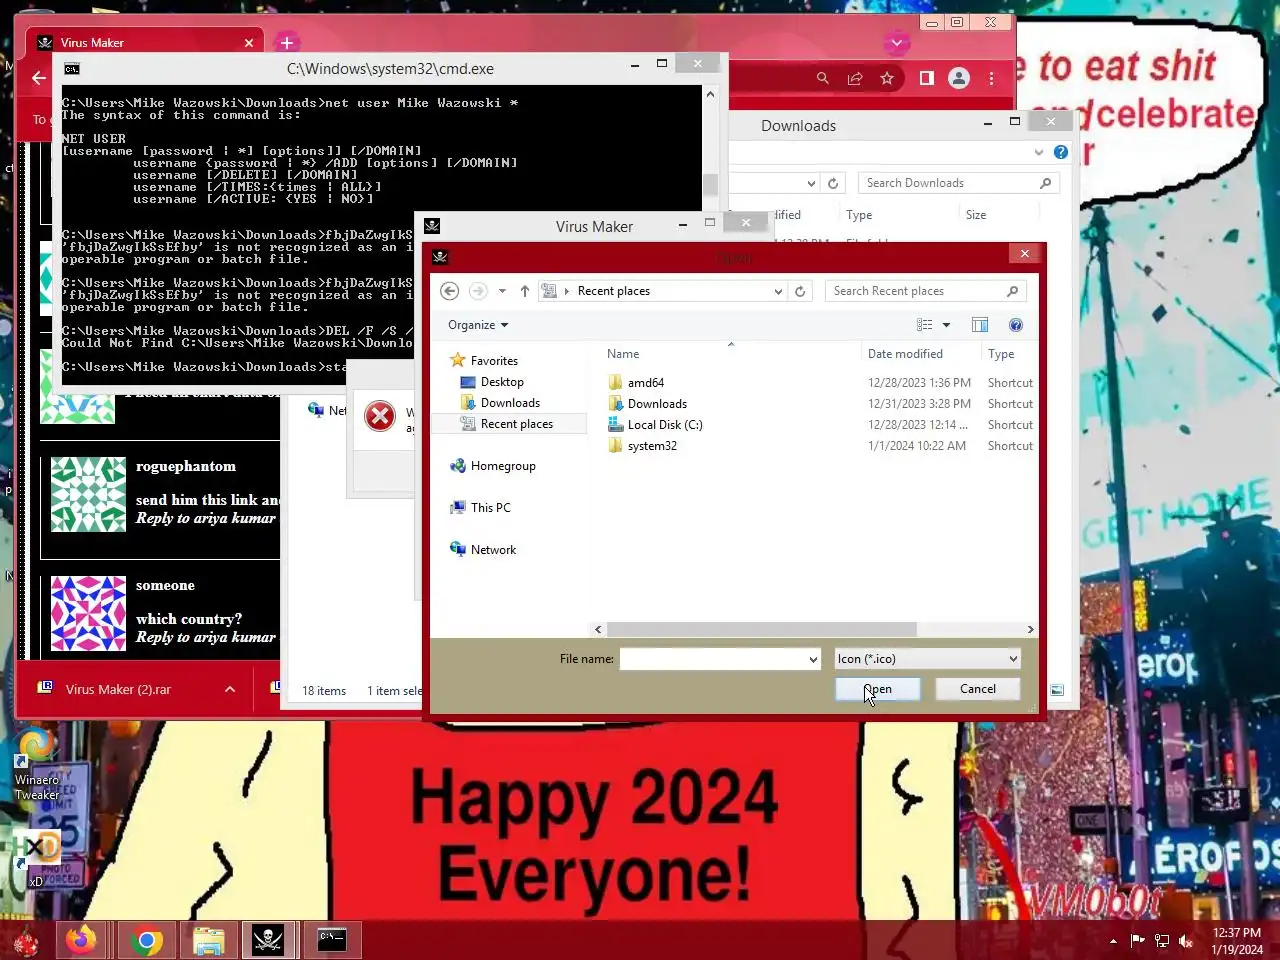Open Firefox from taskbar
This screenshot has width=1280, height=960.
pyautogui.click(x=82, y=940)
